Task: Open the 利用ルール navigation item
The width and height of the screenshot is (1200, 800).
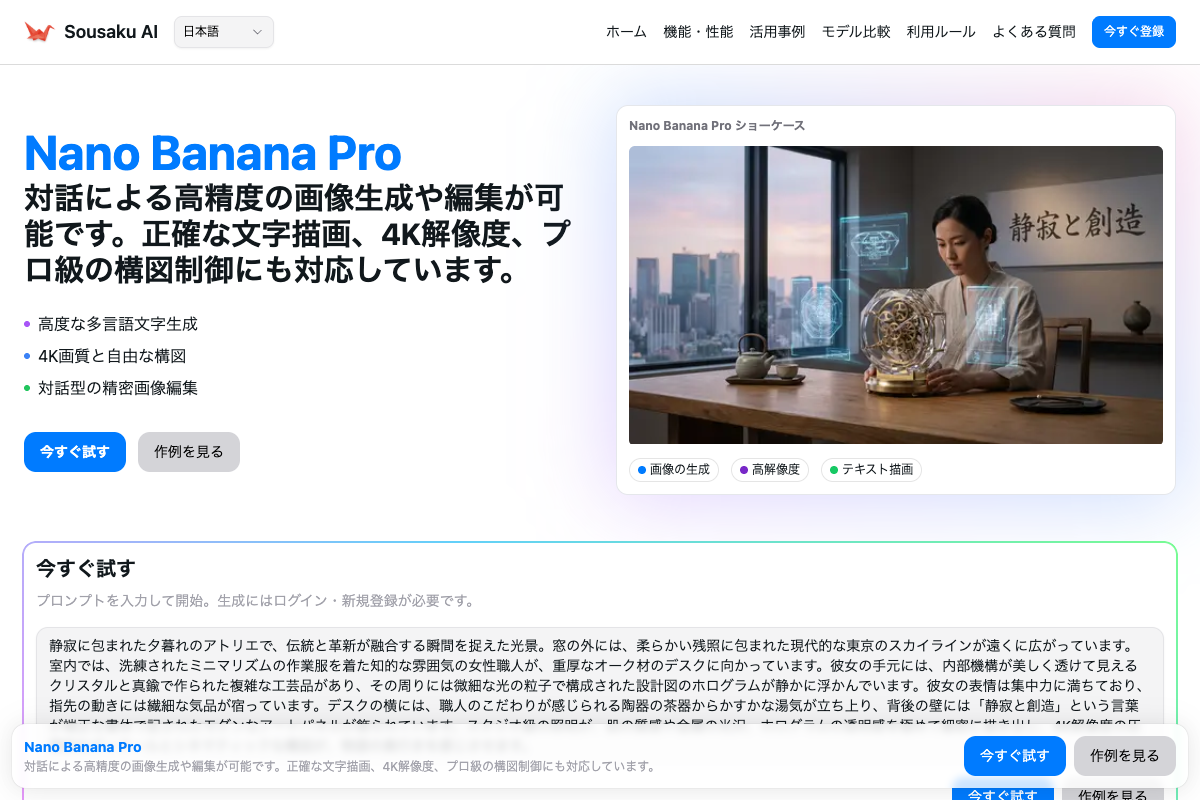Action: tap(941, 32)
